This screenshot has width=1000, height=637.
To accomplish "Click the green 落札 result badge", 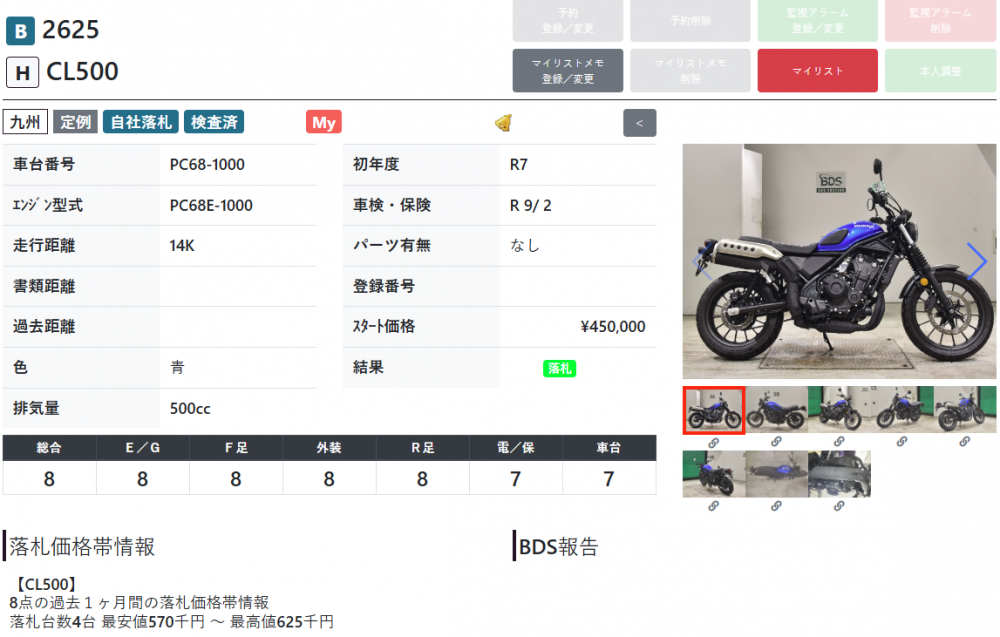I will [x=559, y=368].
